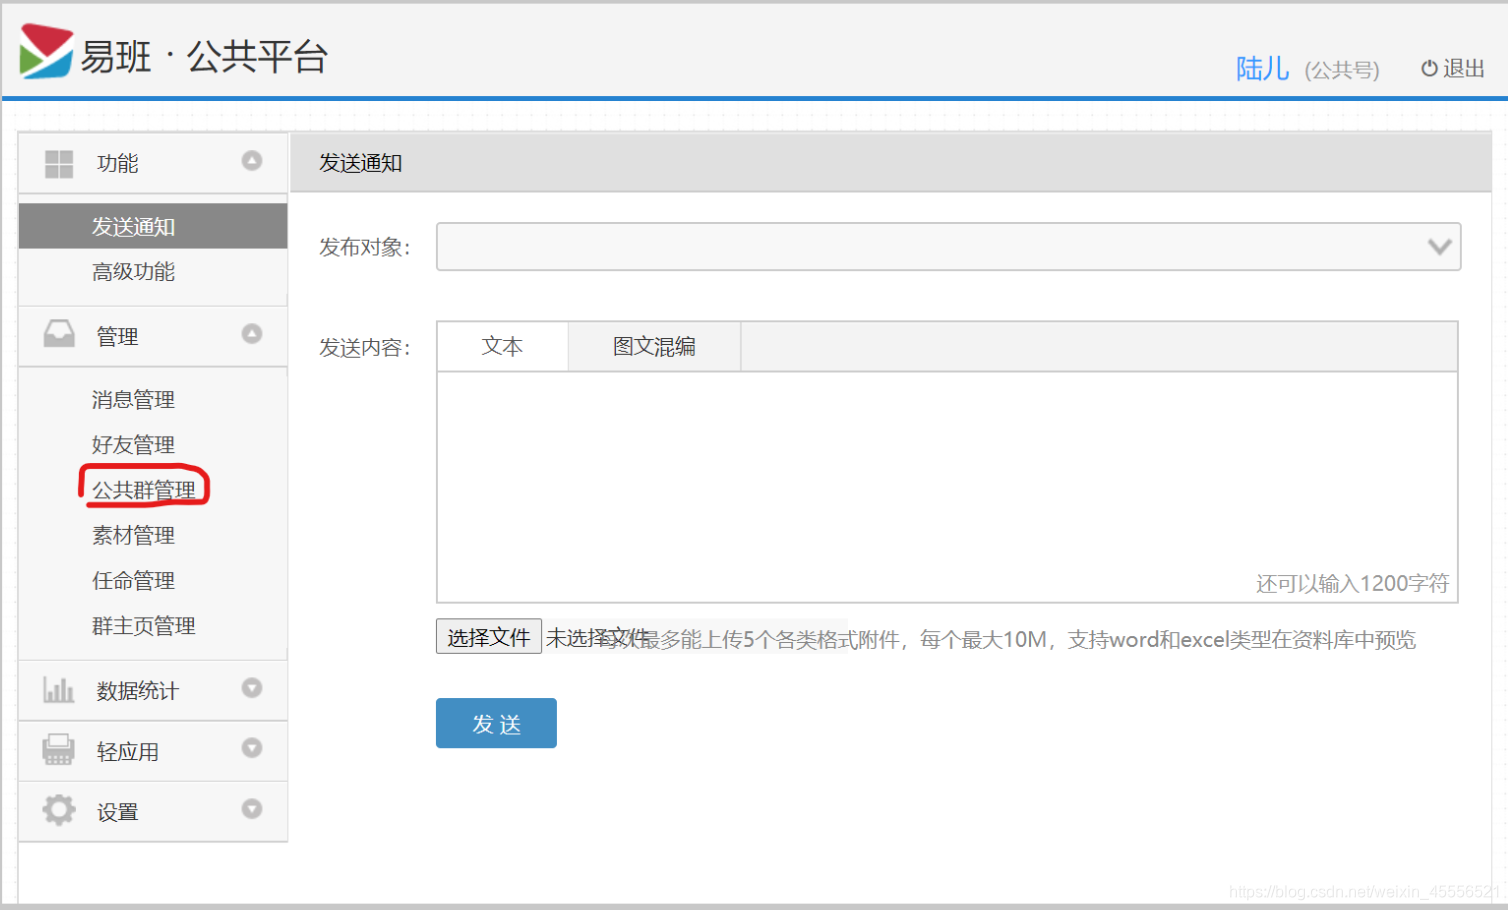Click the 设置 section label

coord(118,812)
